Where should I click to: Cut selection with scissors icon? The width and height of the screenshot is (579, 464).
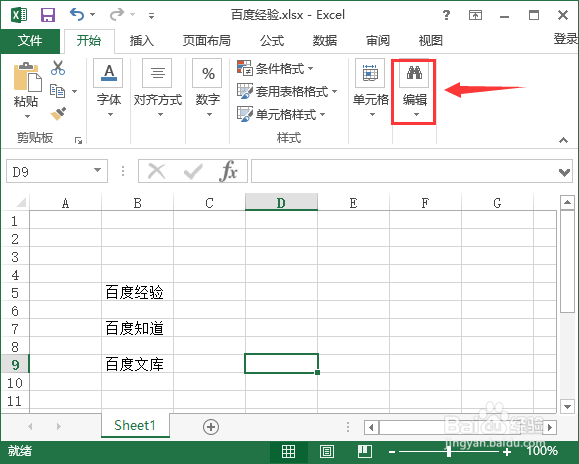(x=58, y=68)
